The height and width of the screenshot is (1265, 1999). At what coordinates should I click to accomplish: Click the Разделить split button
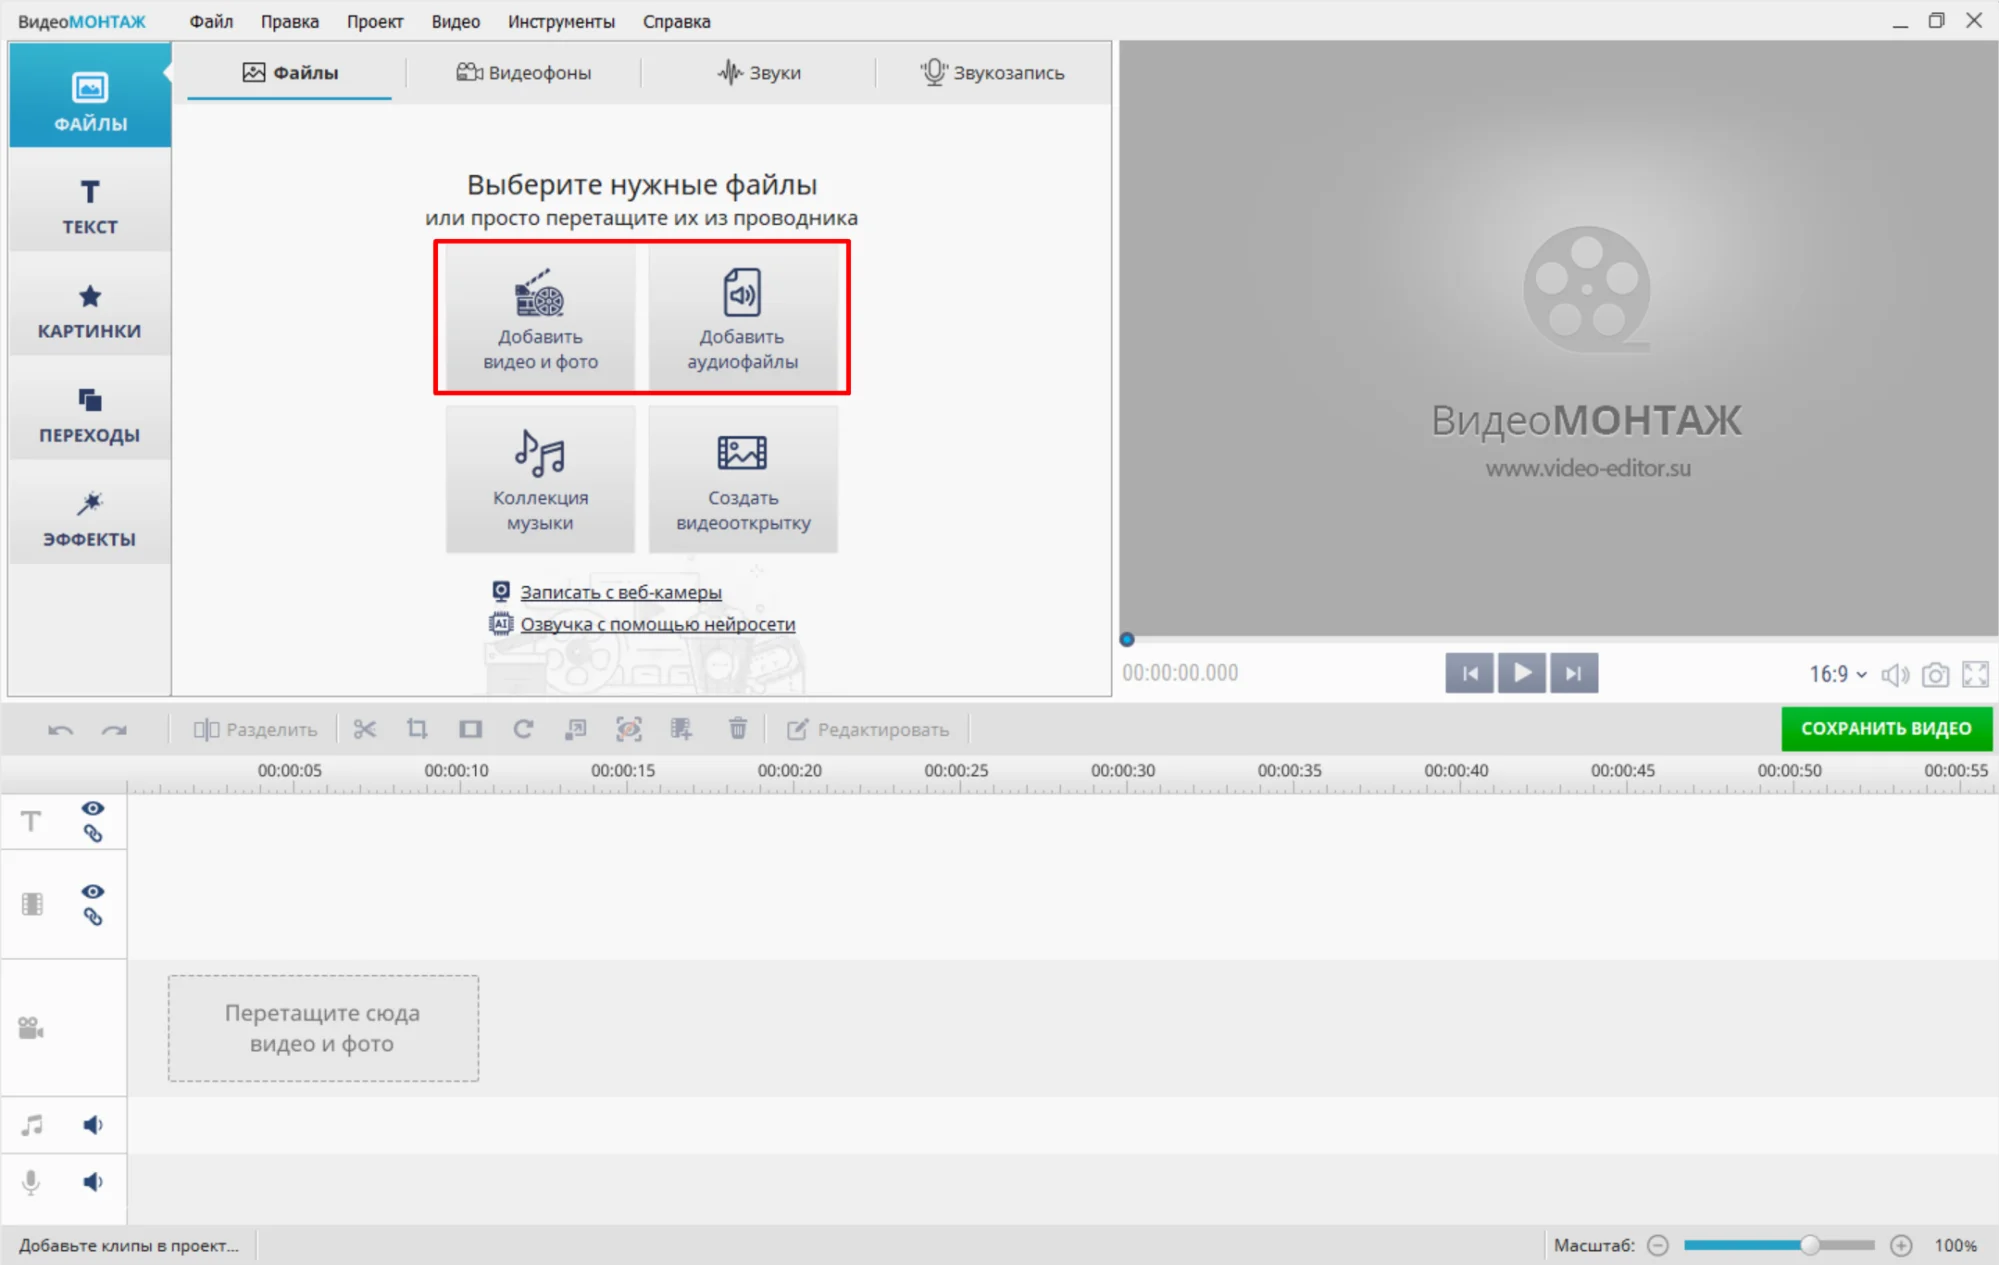point(255,729)
